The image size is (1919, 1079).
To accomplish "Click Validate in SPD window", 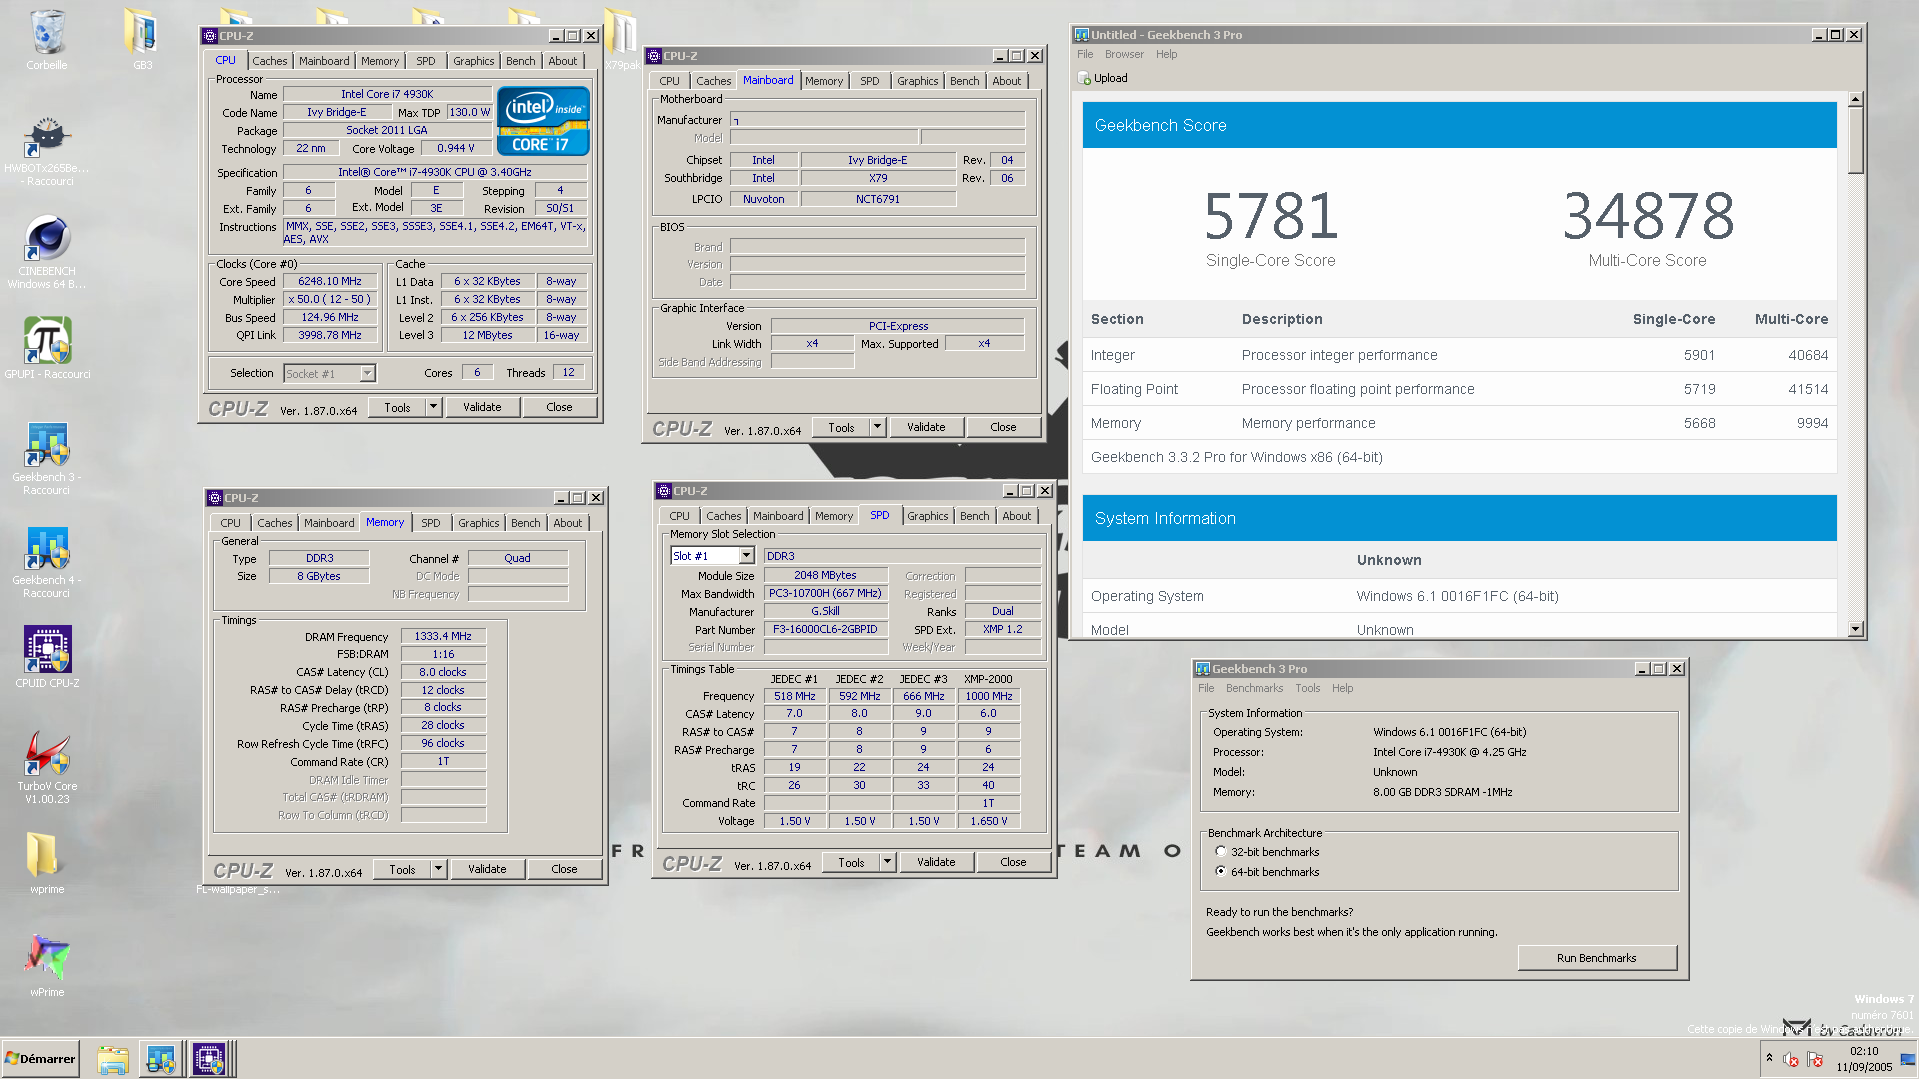I will point(936,862).
